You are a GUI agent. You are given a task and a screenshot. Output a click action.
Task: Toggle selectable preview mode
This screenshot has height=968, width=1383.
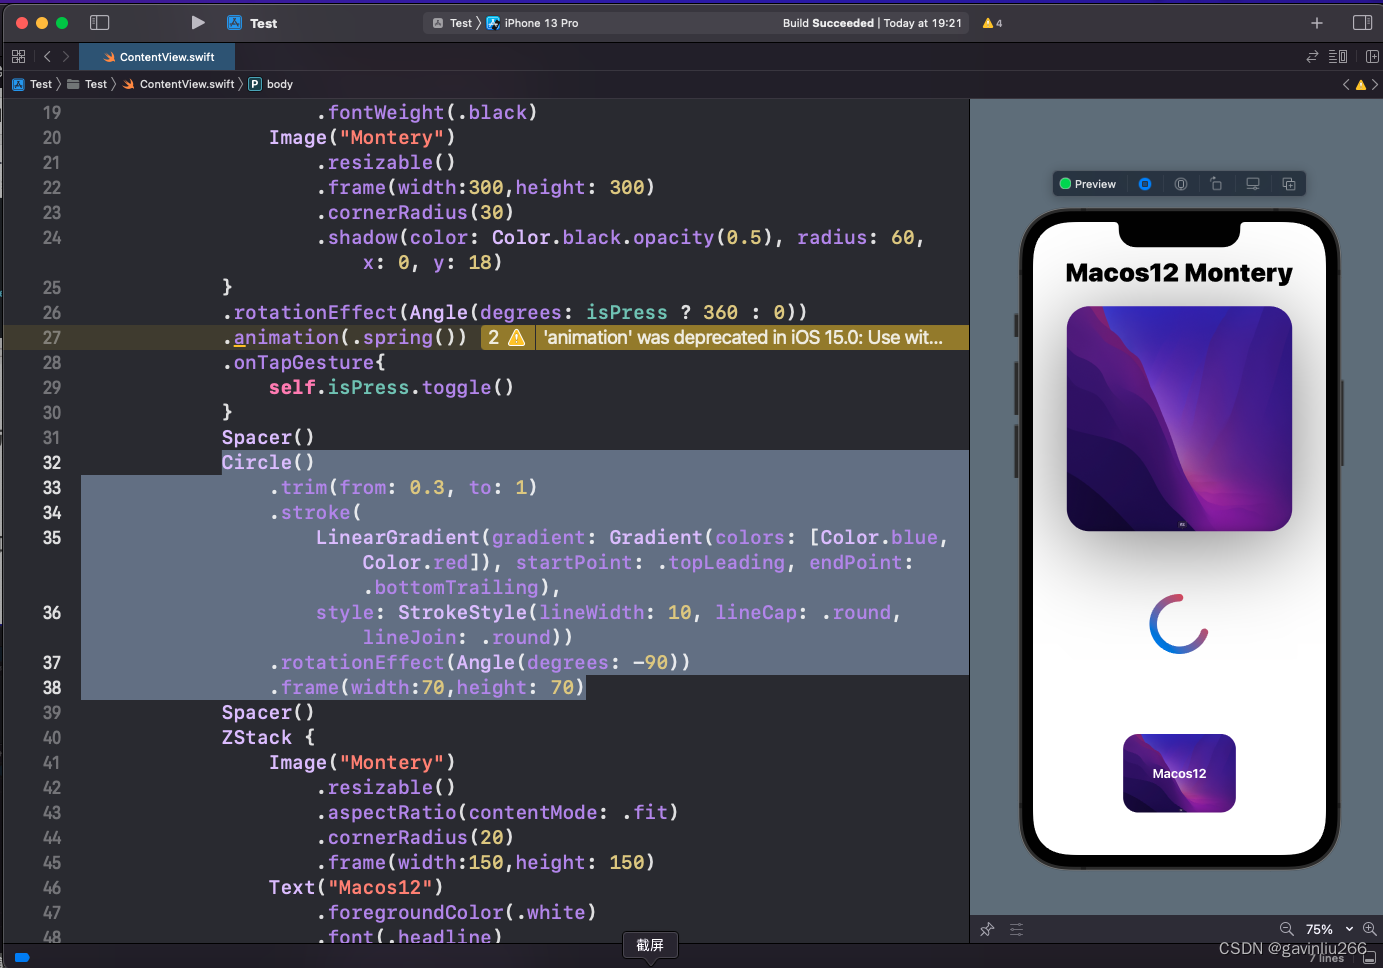[1181, 184]
